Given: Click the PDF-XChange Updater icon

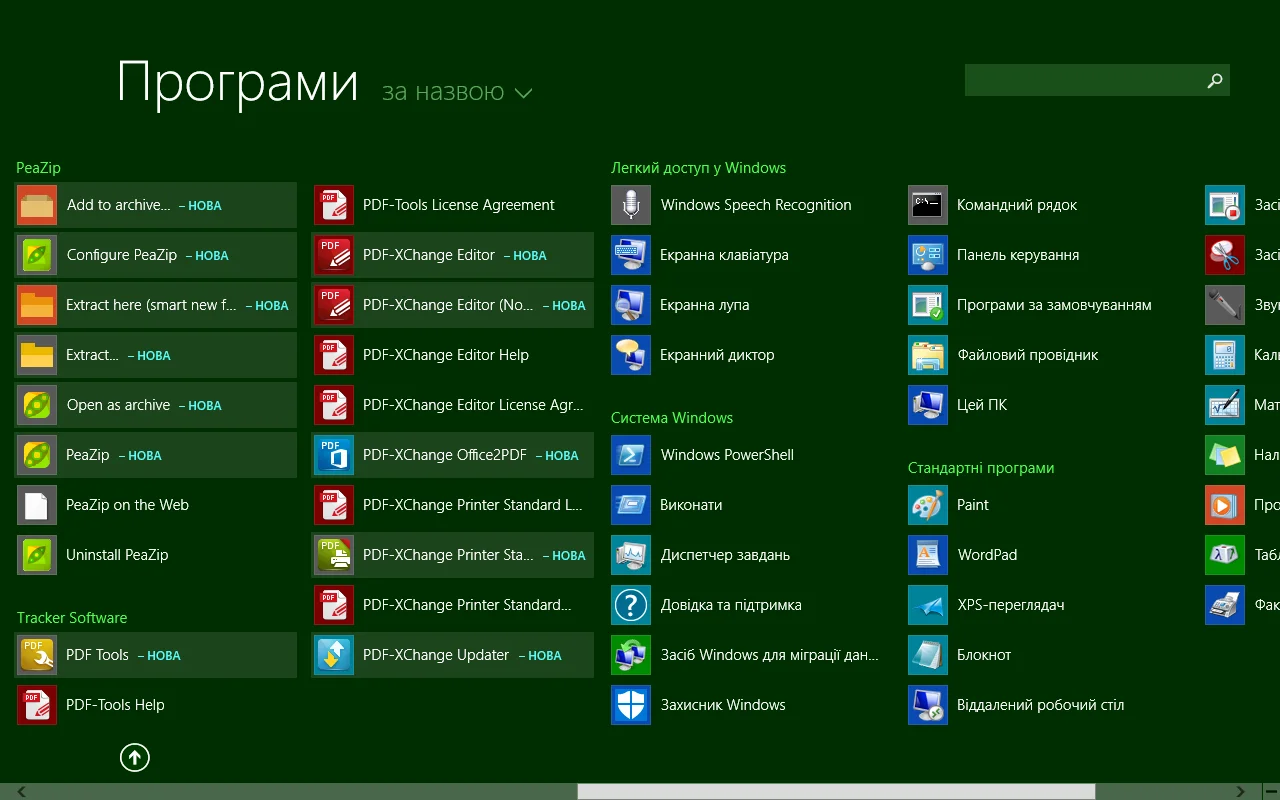Looking at the screenshot, I should coord(333,655).
